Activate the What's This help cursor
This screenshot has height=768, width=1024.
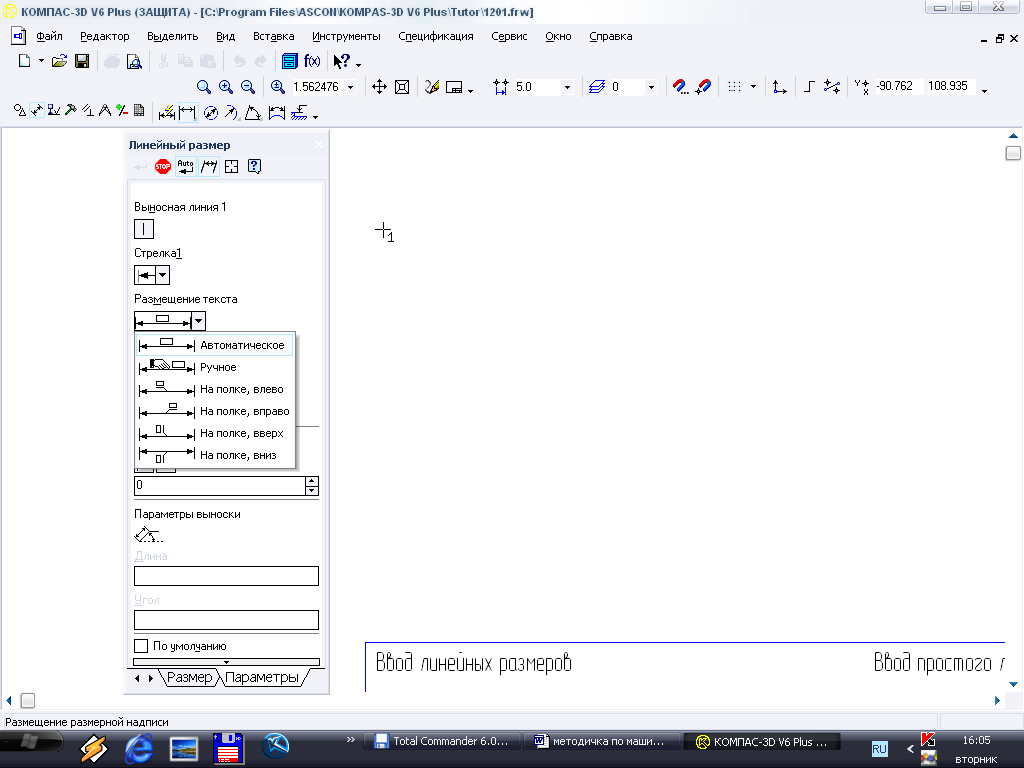pyautogui.click(x=342, y=61)
